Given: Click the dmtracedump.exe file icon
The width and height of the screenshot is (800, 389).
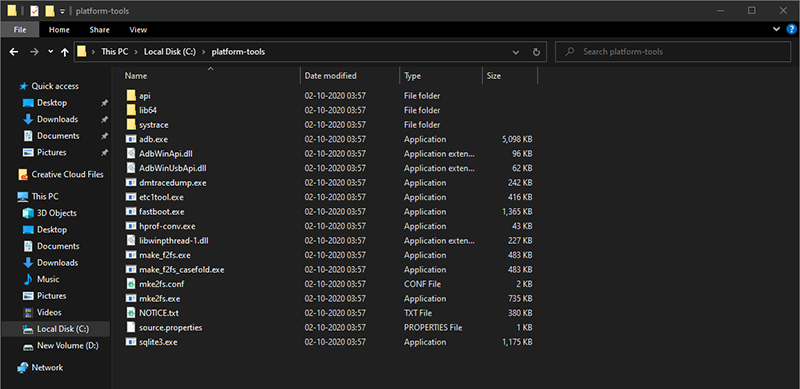Looking at the screenshot, I should tap(131, 182).
